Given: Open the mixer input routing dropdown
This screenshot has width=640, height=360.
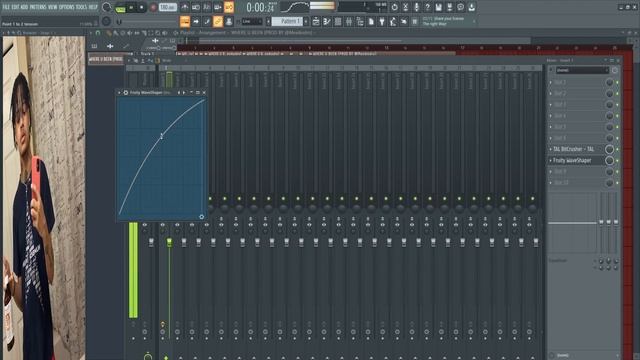Looking at the screenshot, I should [582, 70].
